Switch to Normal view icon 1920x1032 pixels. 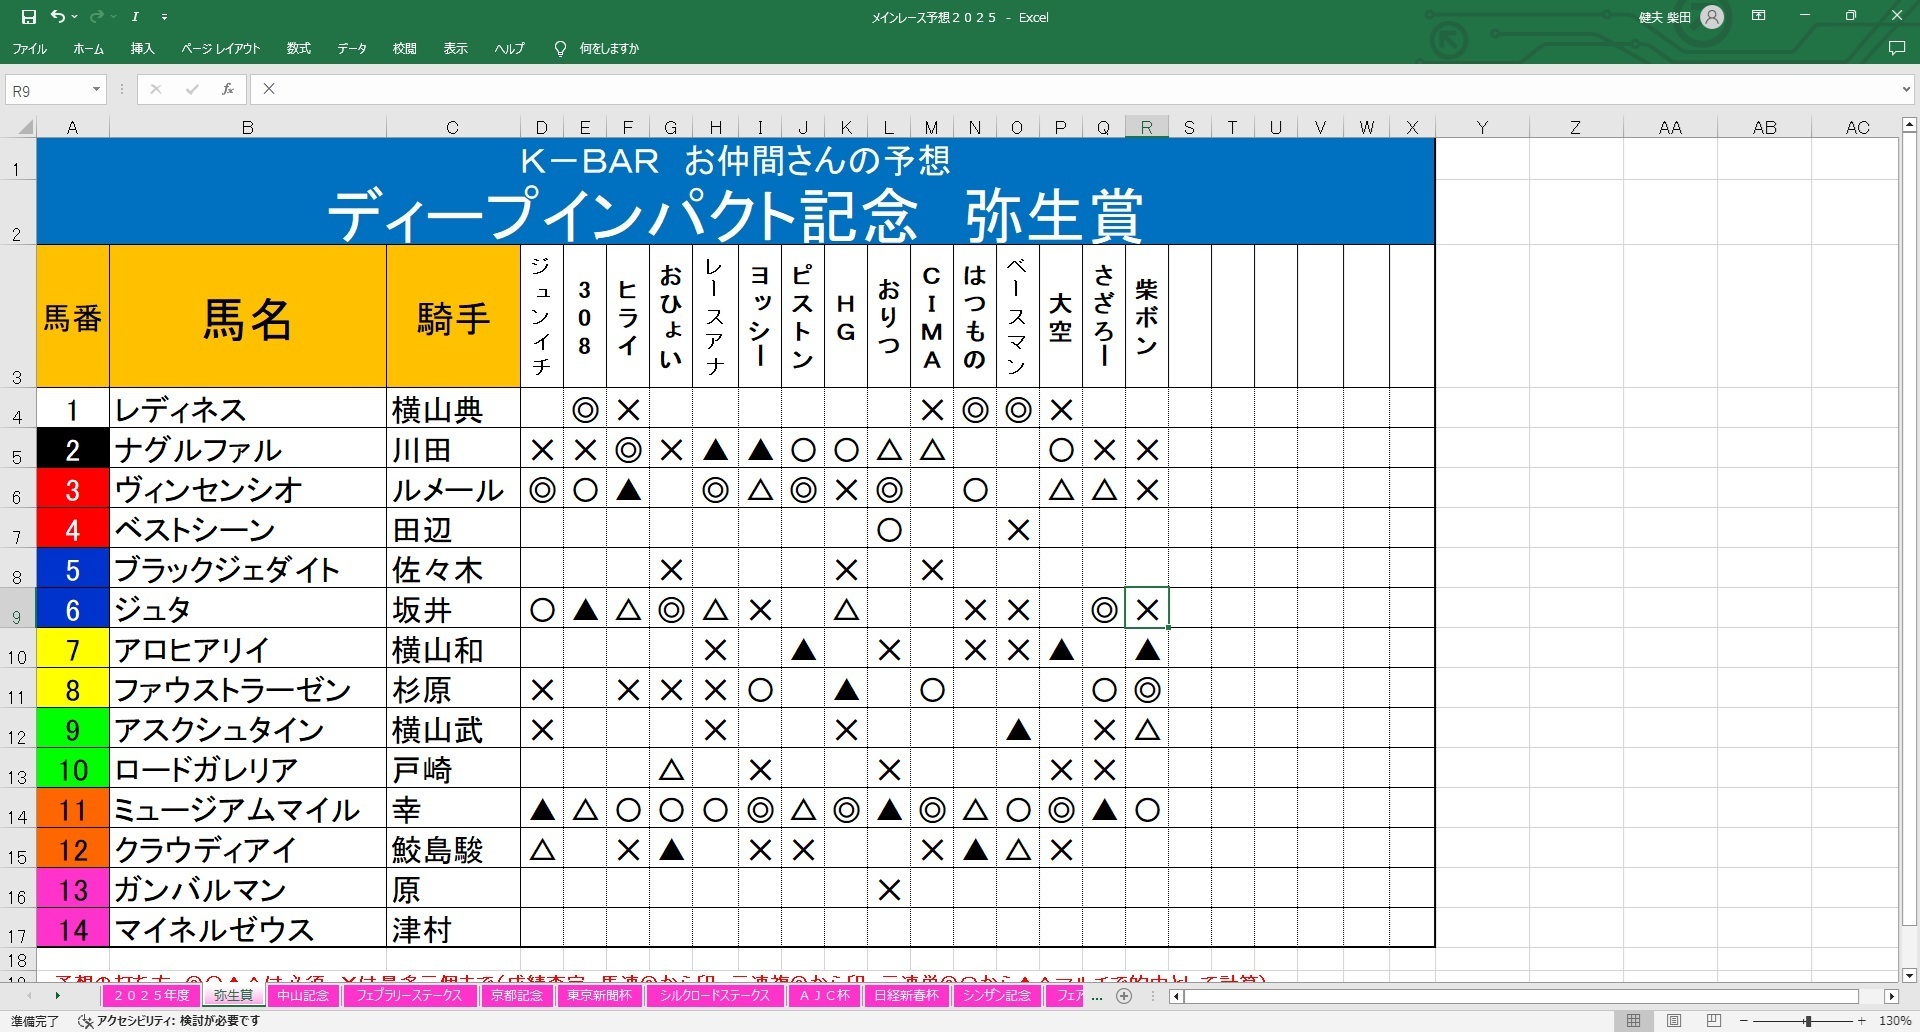(1633, 1021)
